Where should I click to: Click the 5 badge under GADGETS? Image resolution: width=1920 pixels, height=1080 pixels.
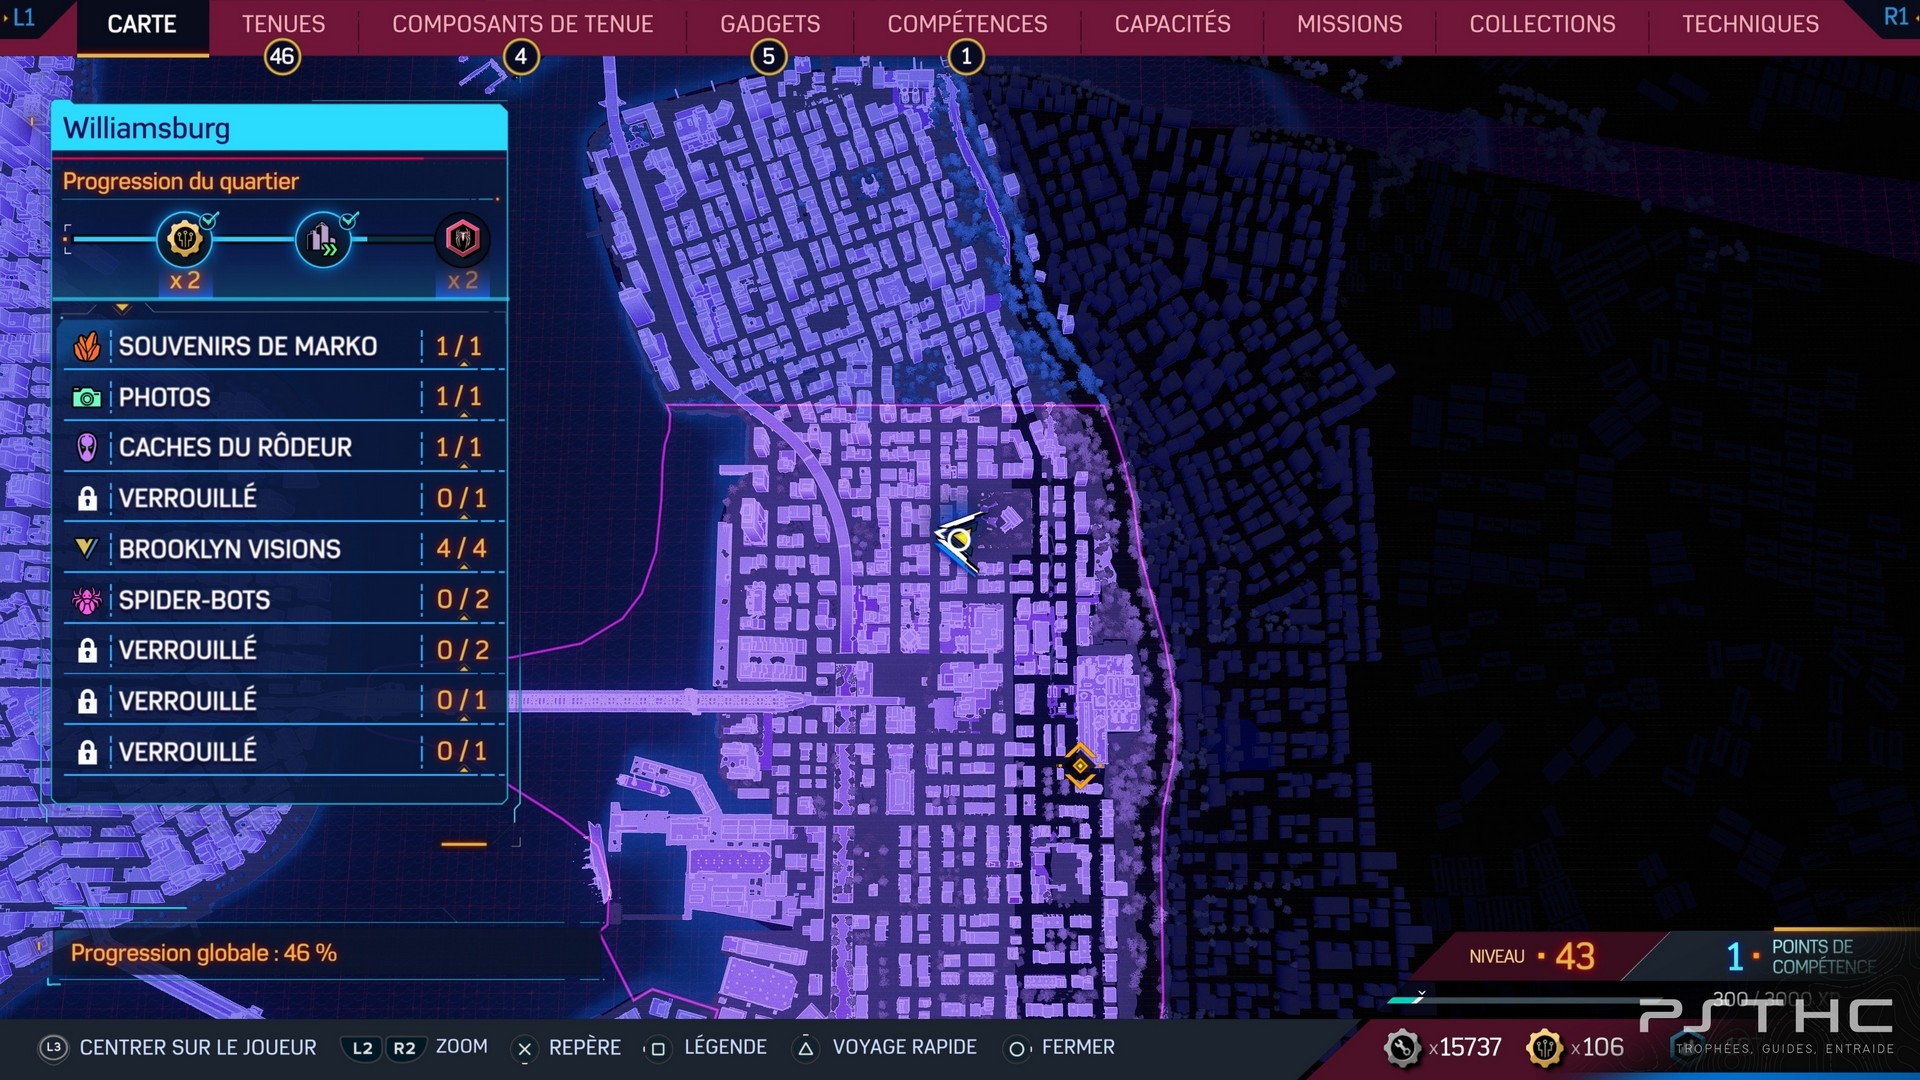(x=768, y=57)
